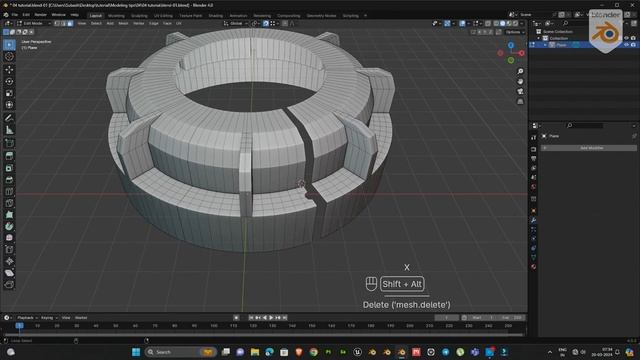The image size is (640, 360).
Task: Select the Move tool
Action: point(9,70)
